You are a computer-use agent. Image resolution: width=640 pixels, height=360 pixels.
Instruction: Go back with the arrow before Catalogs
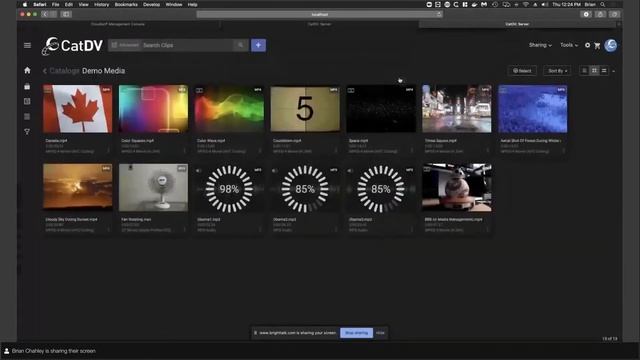(x=44, y=71)
